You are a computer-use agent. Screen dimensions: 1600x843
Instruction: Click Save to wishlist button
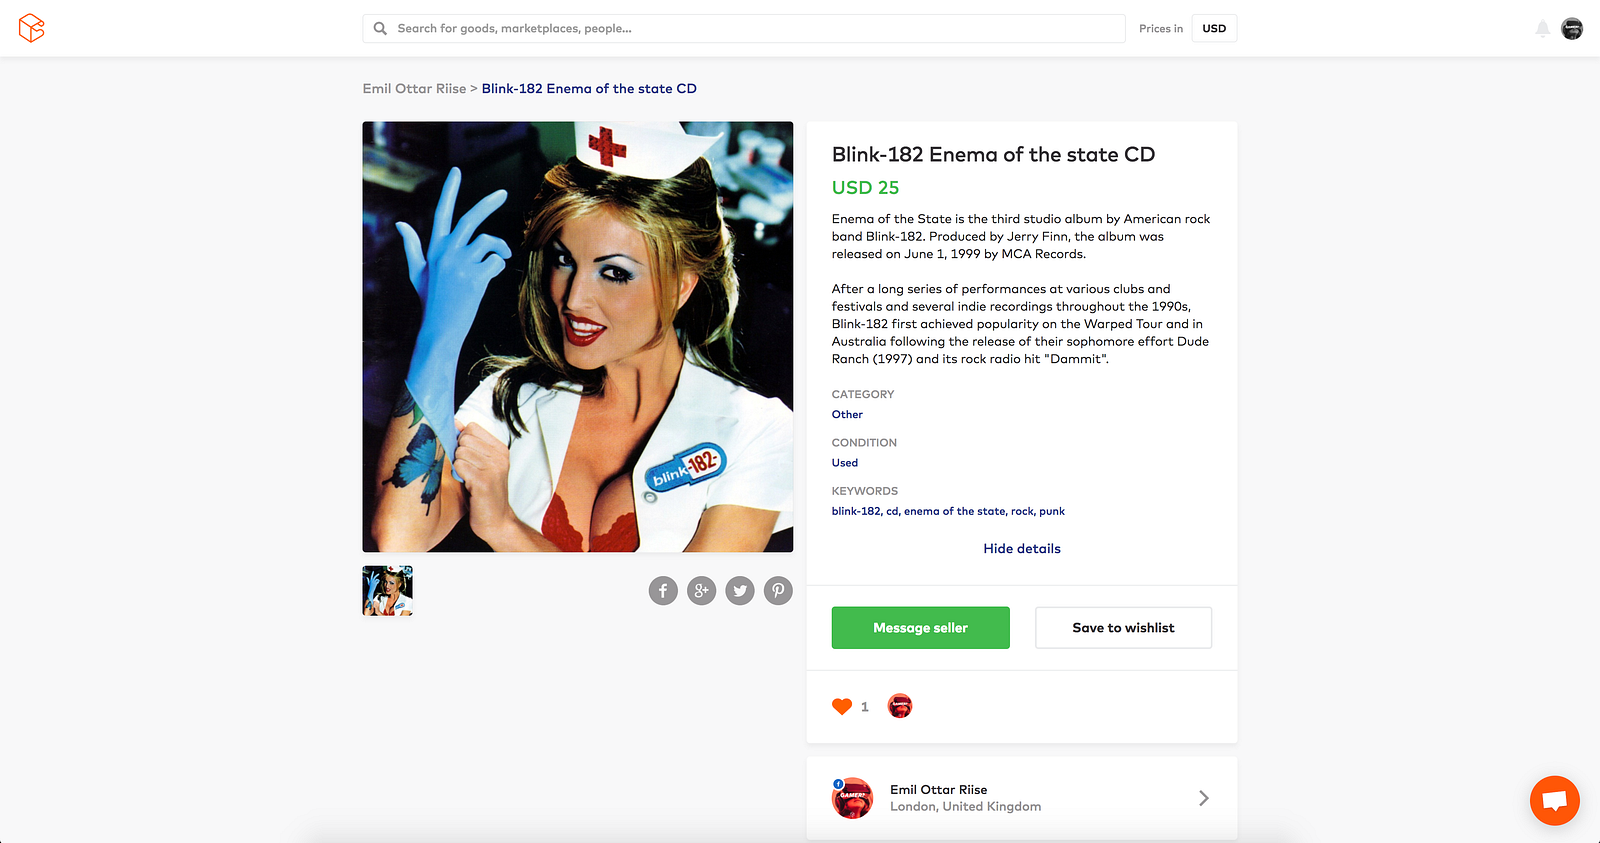1123,628
